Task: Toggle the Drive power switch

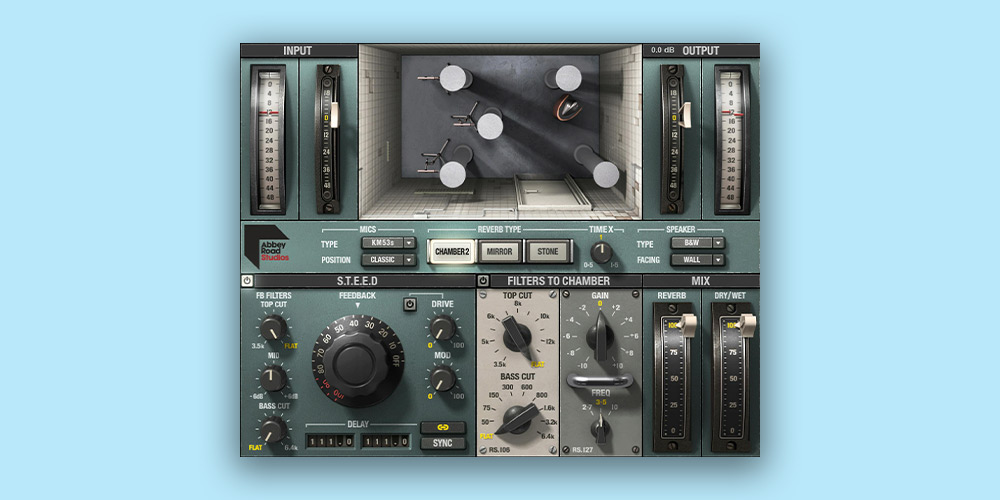Action: tap(410, 303)
